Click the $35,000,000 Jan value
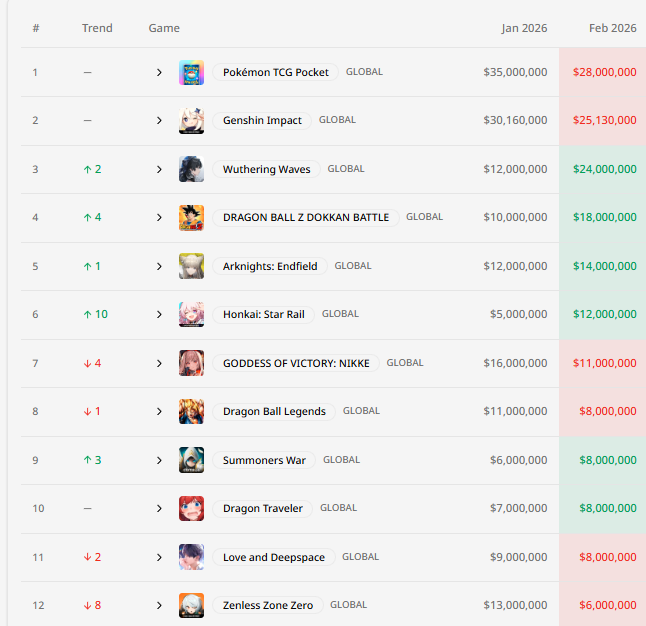Screen dimensions: 646x626 coord(515,72)
